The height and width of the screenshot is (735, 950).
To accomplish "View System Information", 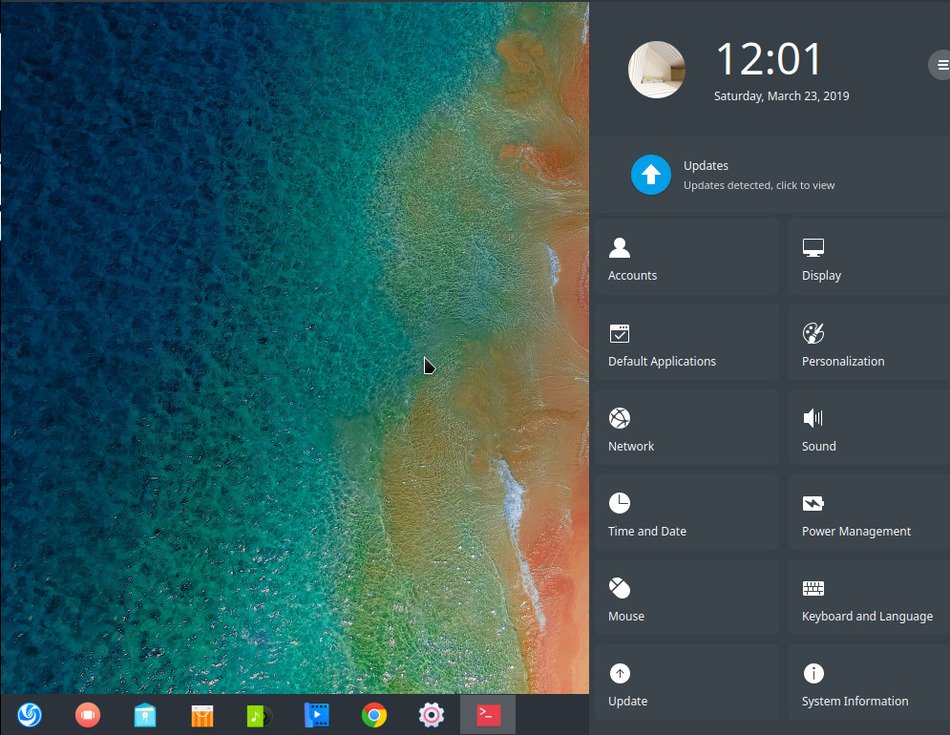I will click(x=860, y=682).
